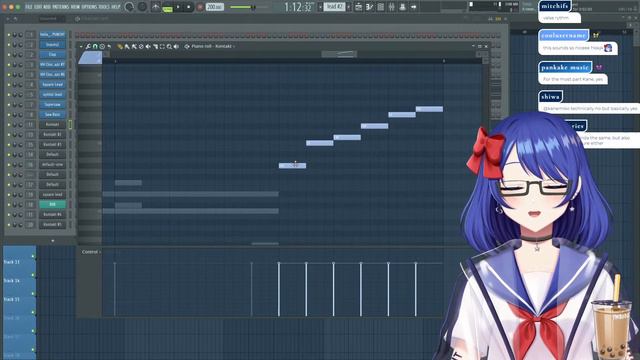Select the Zoom magnifier tool
The image size is (640, 360).
[169, 47]
